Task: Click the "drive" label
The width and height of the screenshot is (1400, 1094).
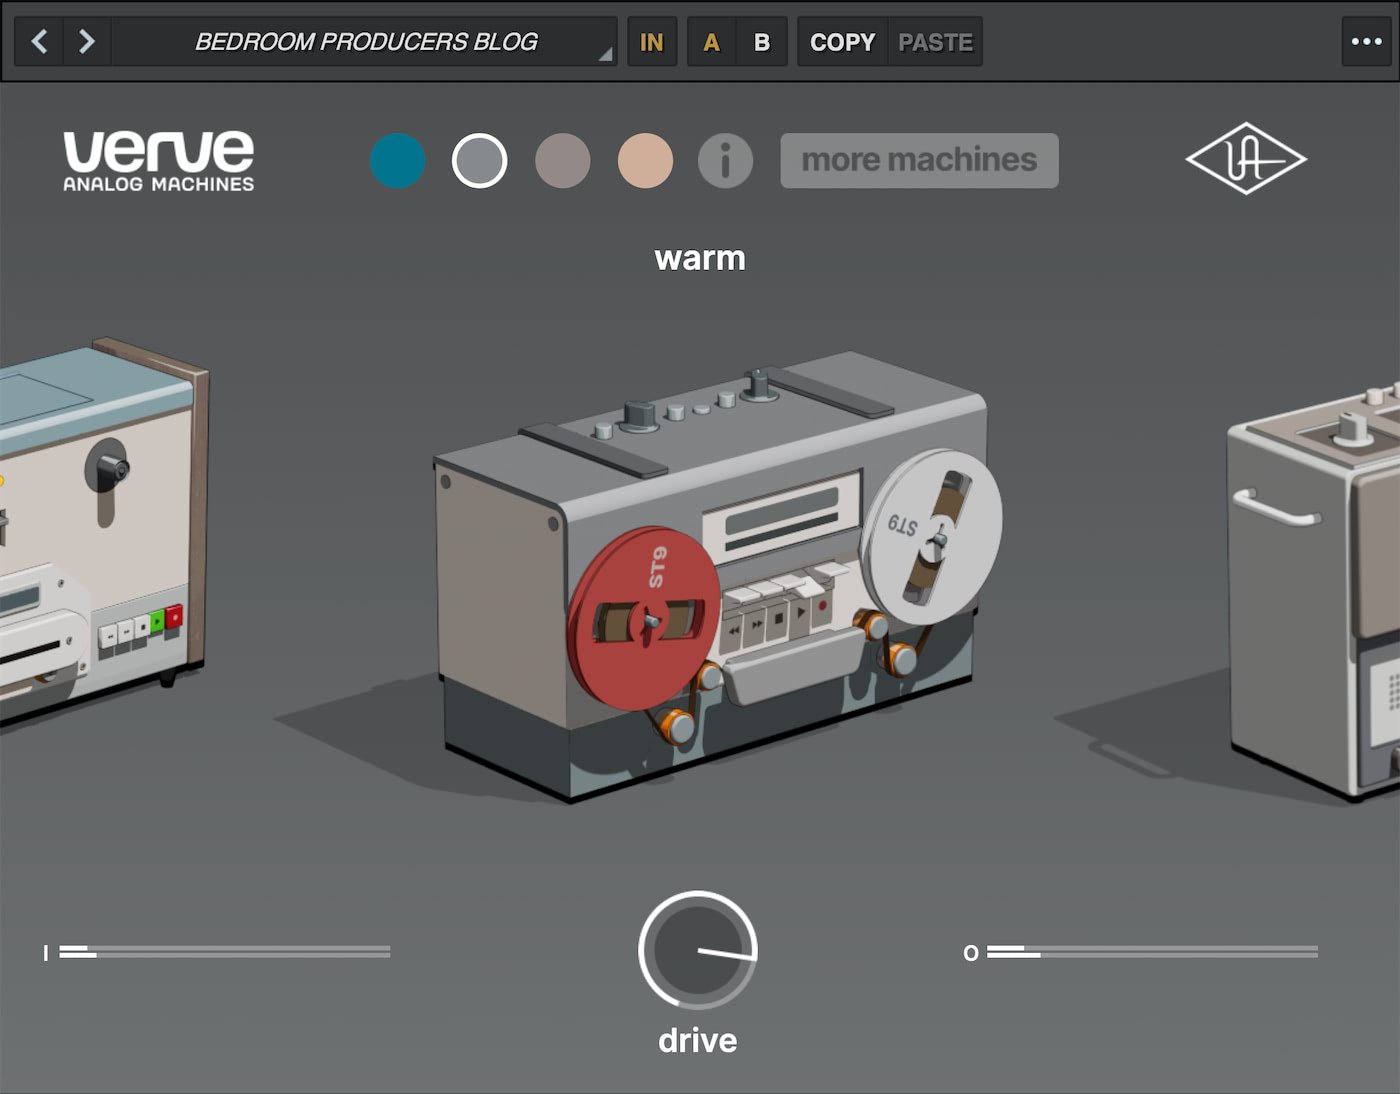Action: tap(698, 1040)
